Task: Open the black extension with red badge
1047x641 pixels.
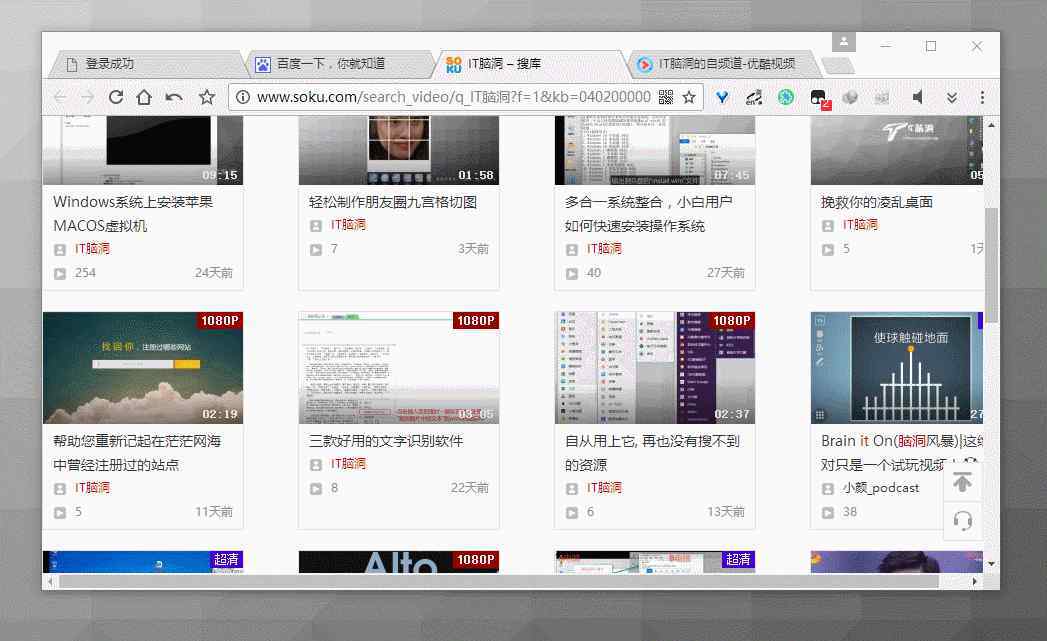Action: 820,99
